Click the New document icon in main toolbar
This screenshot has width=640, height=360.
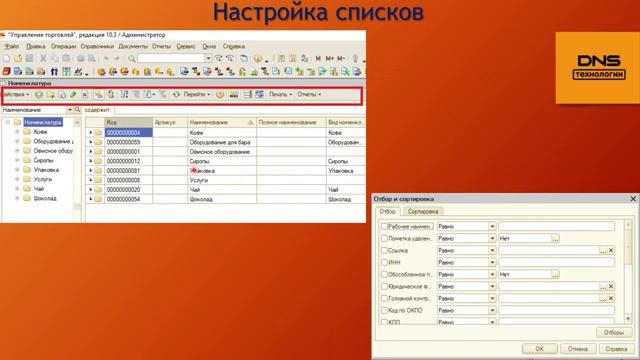click(7, 59)
